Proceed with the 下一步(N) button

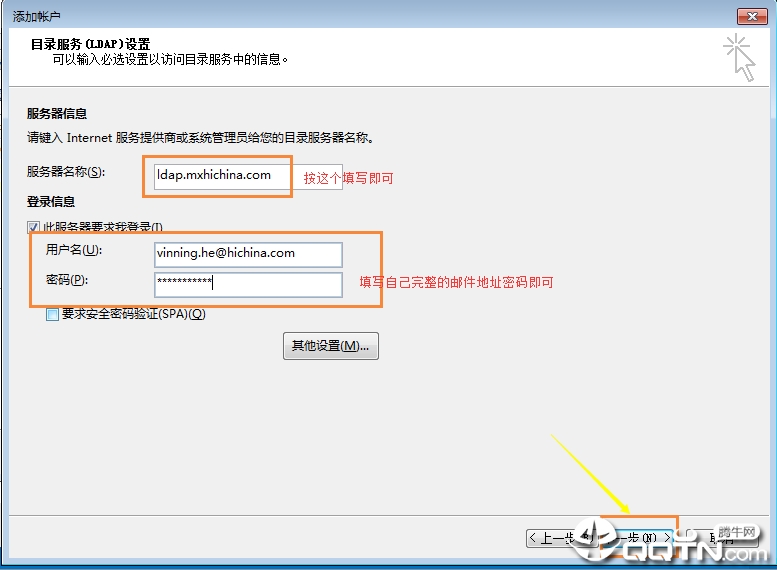[639, 538]
